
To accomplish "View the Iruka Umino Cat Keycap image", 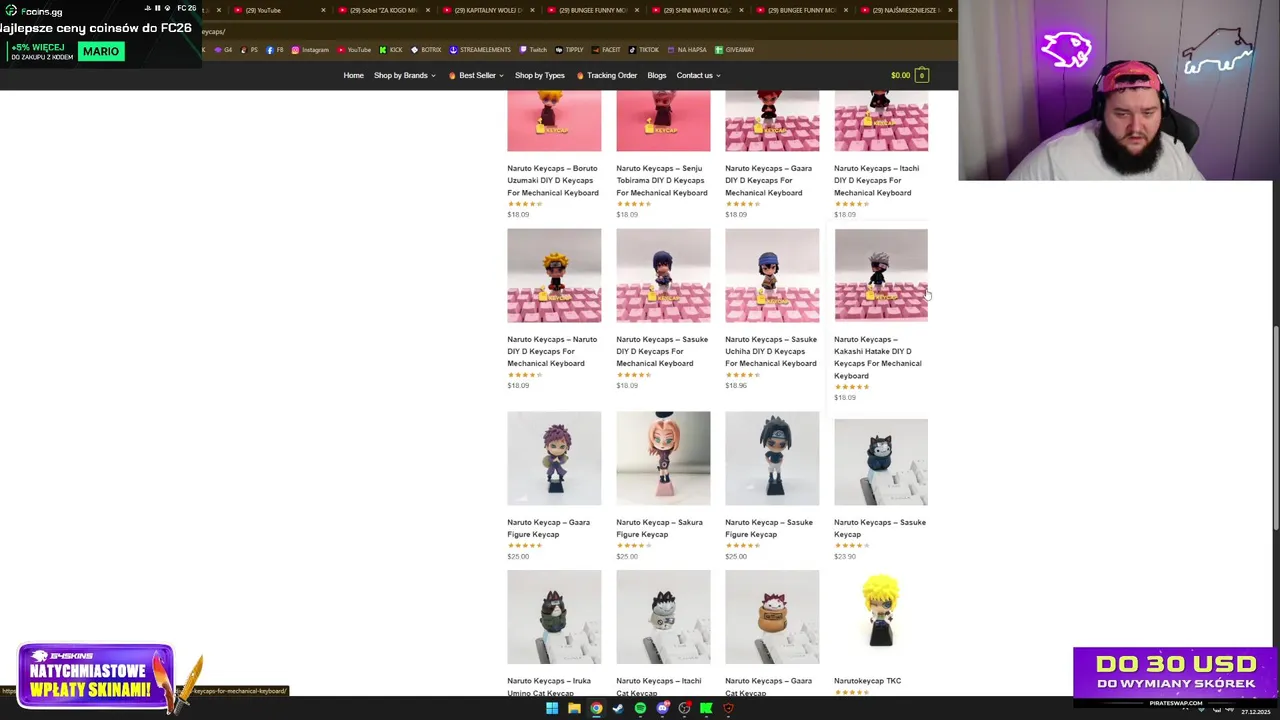I will (554, 617).
